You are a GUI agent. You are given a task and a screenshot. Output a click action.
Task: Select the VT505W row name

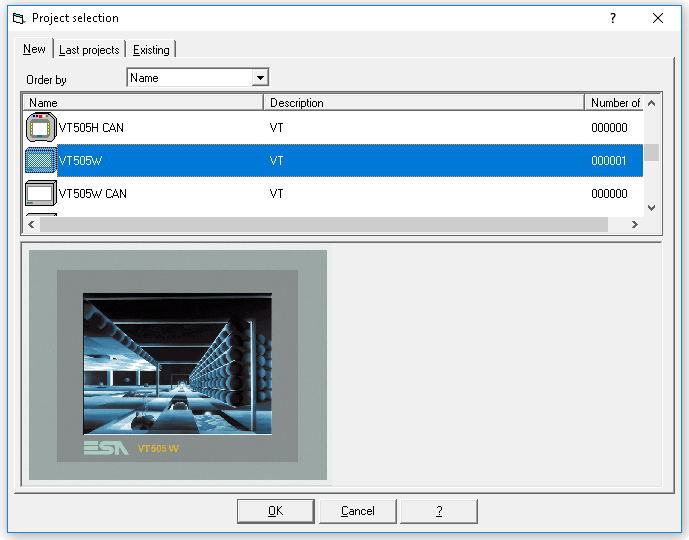pos(80,160)
